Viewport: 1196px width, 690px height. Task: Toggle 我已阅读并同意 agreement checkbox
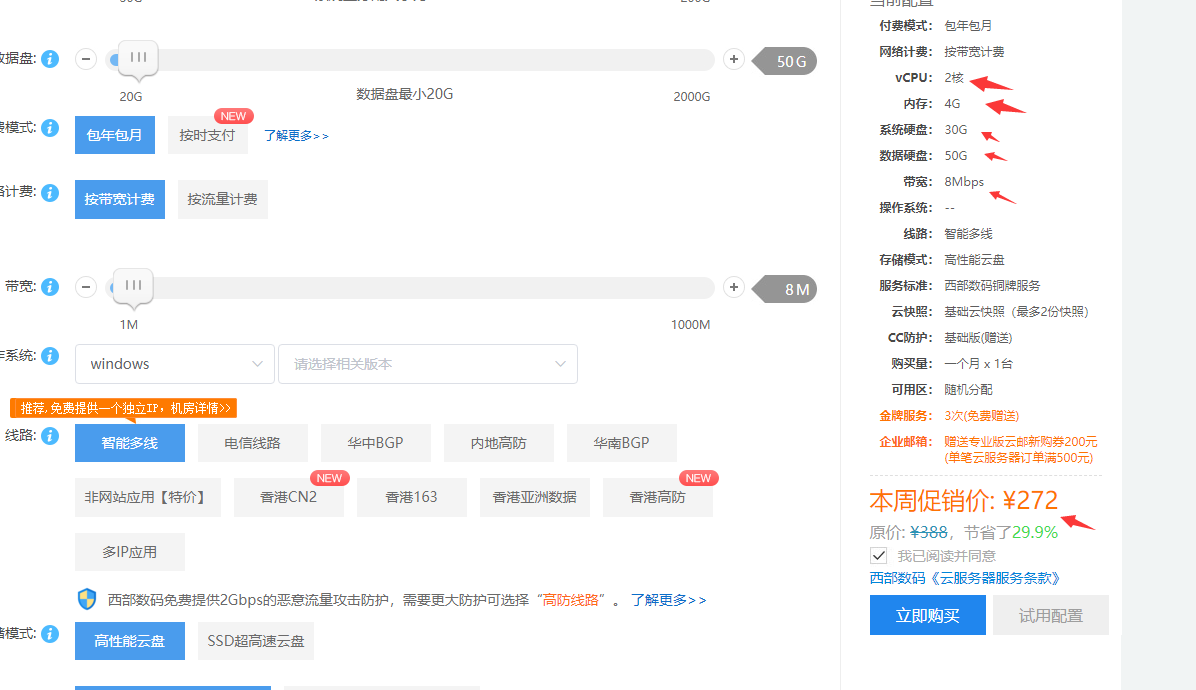coord(879,555)
